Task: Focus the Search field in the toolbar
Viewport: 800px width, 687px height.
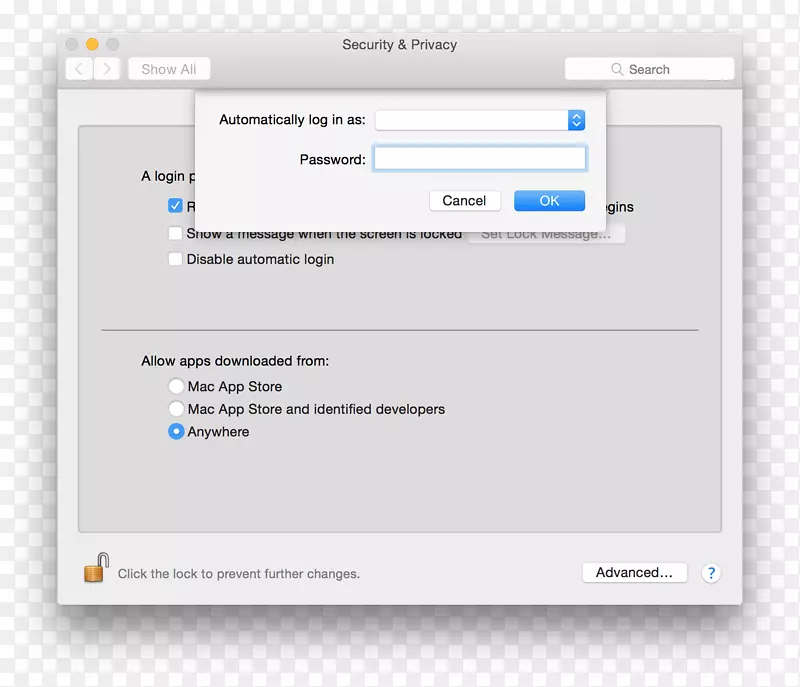Action: click(x=649, y=69)
